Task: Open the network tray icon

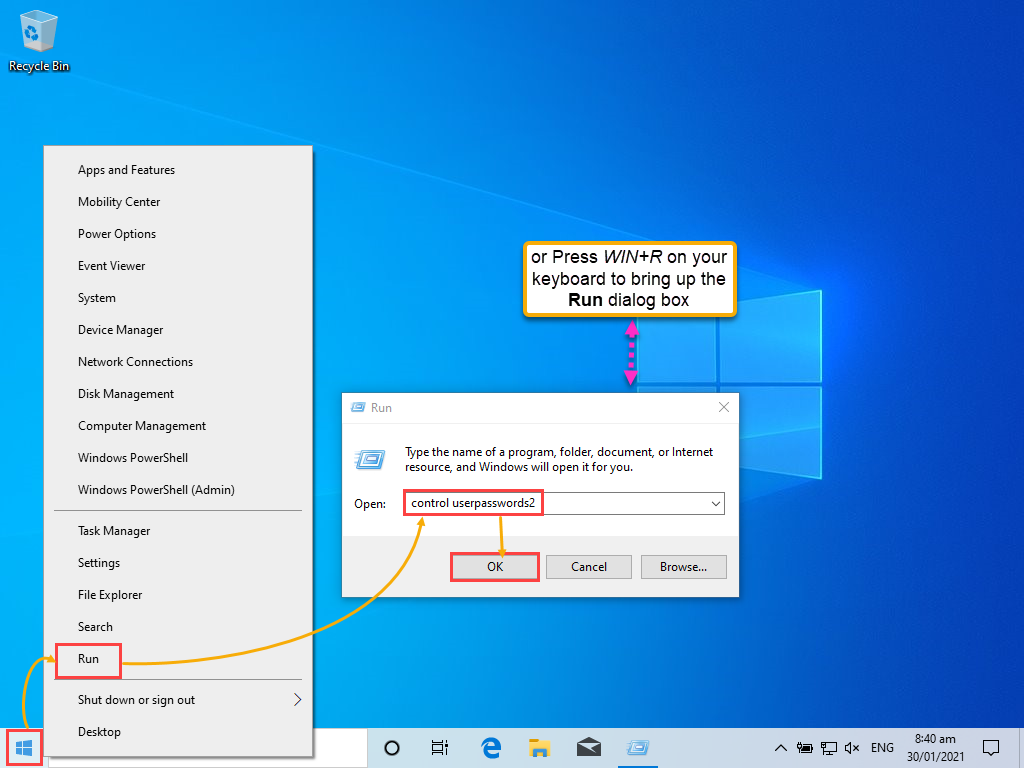Action: pyautogui.click(x=829, y=748)
